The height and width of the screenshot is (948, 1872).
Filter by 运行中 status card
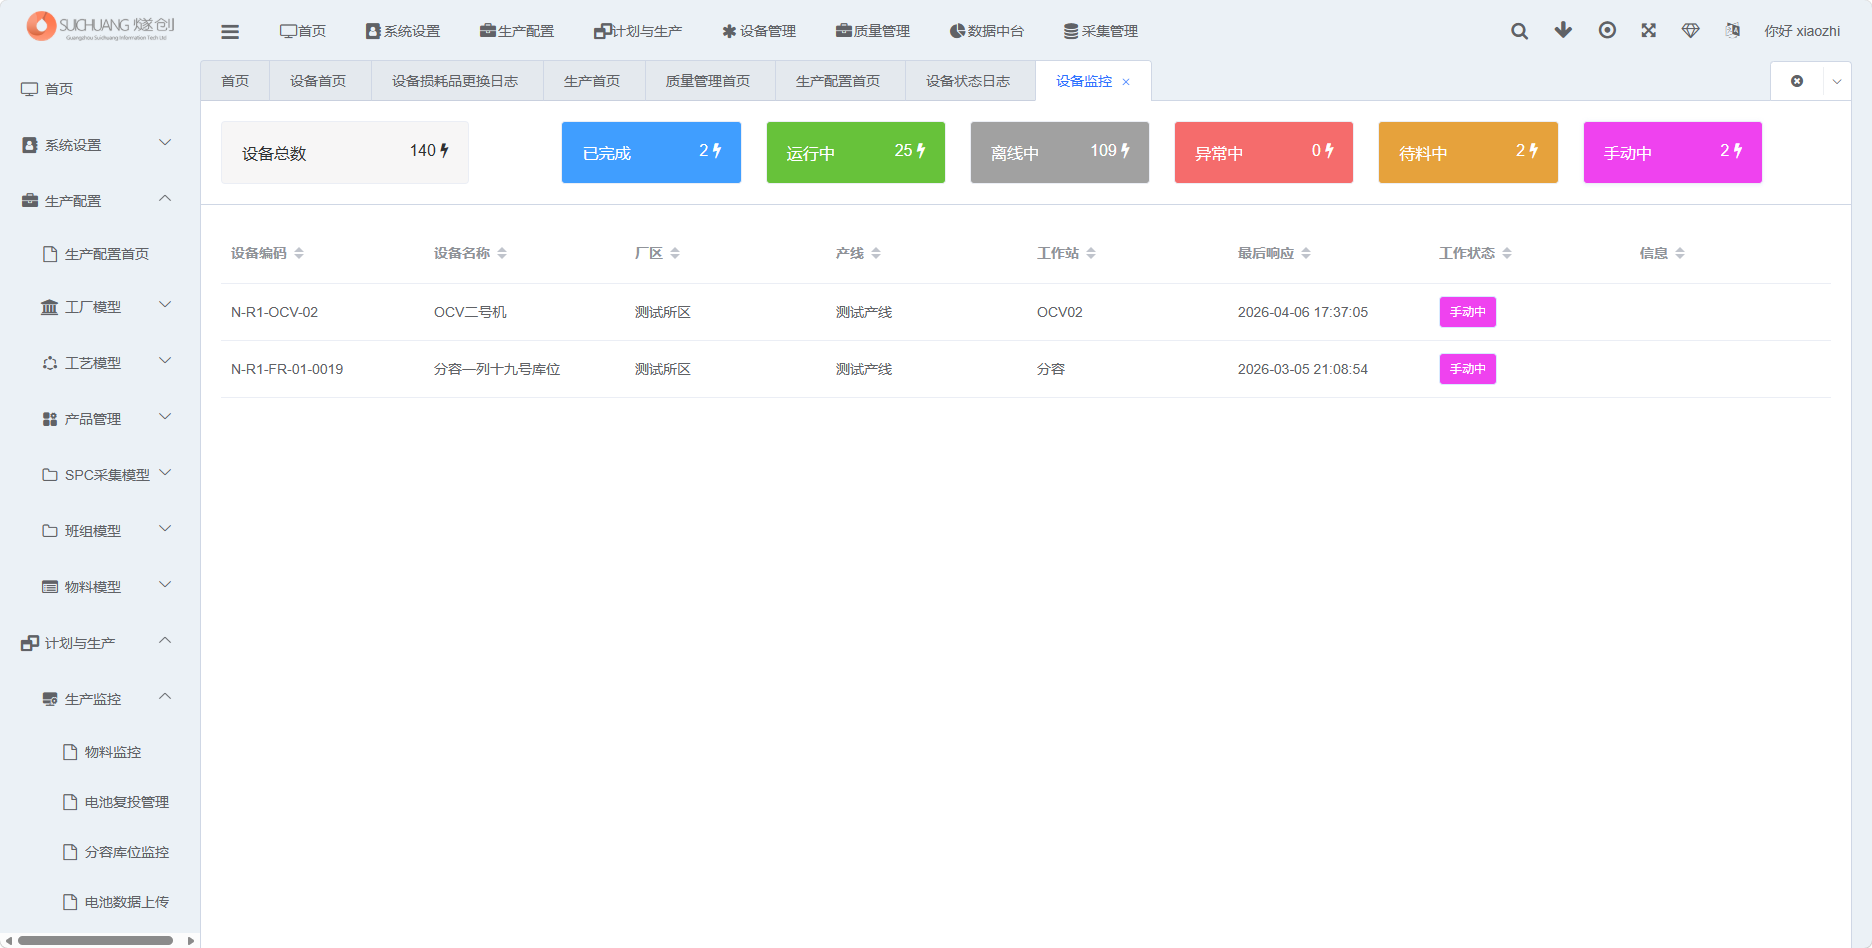[856, 152]
